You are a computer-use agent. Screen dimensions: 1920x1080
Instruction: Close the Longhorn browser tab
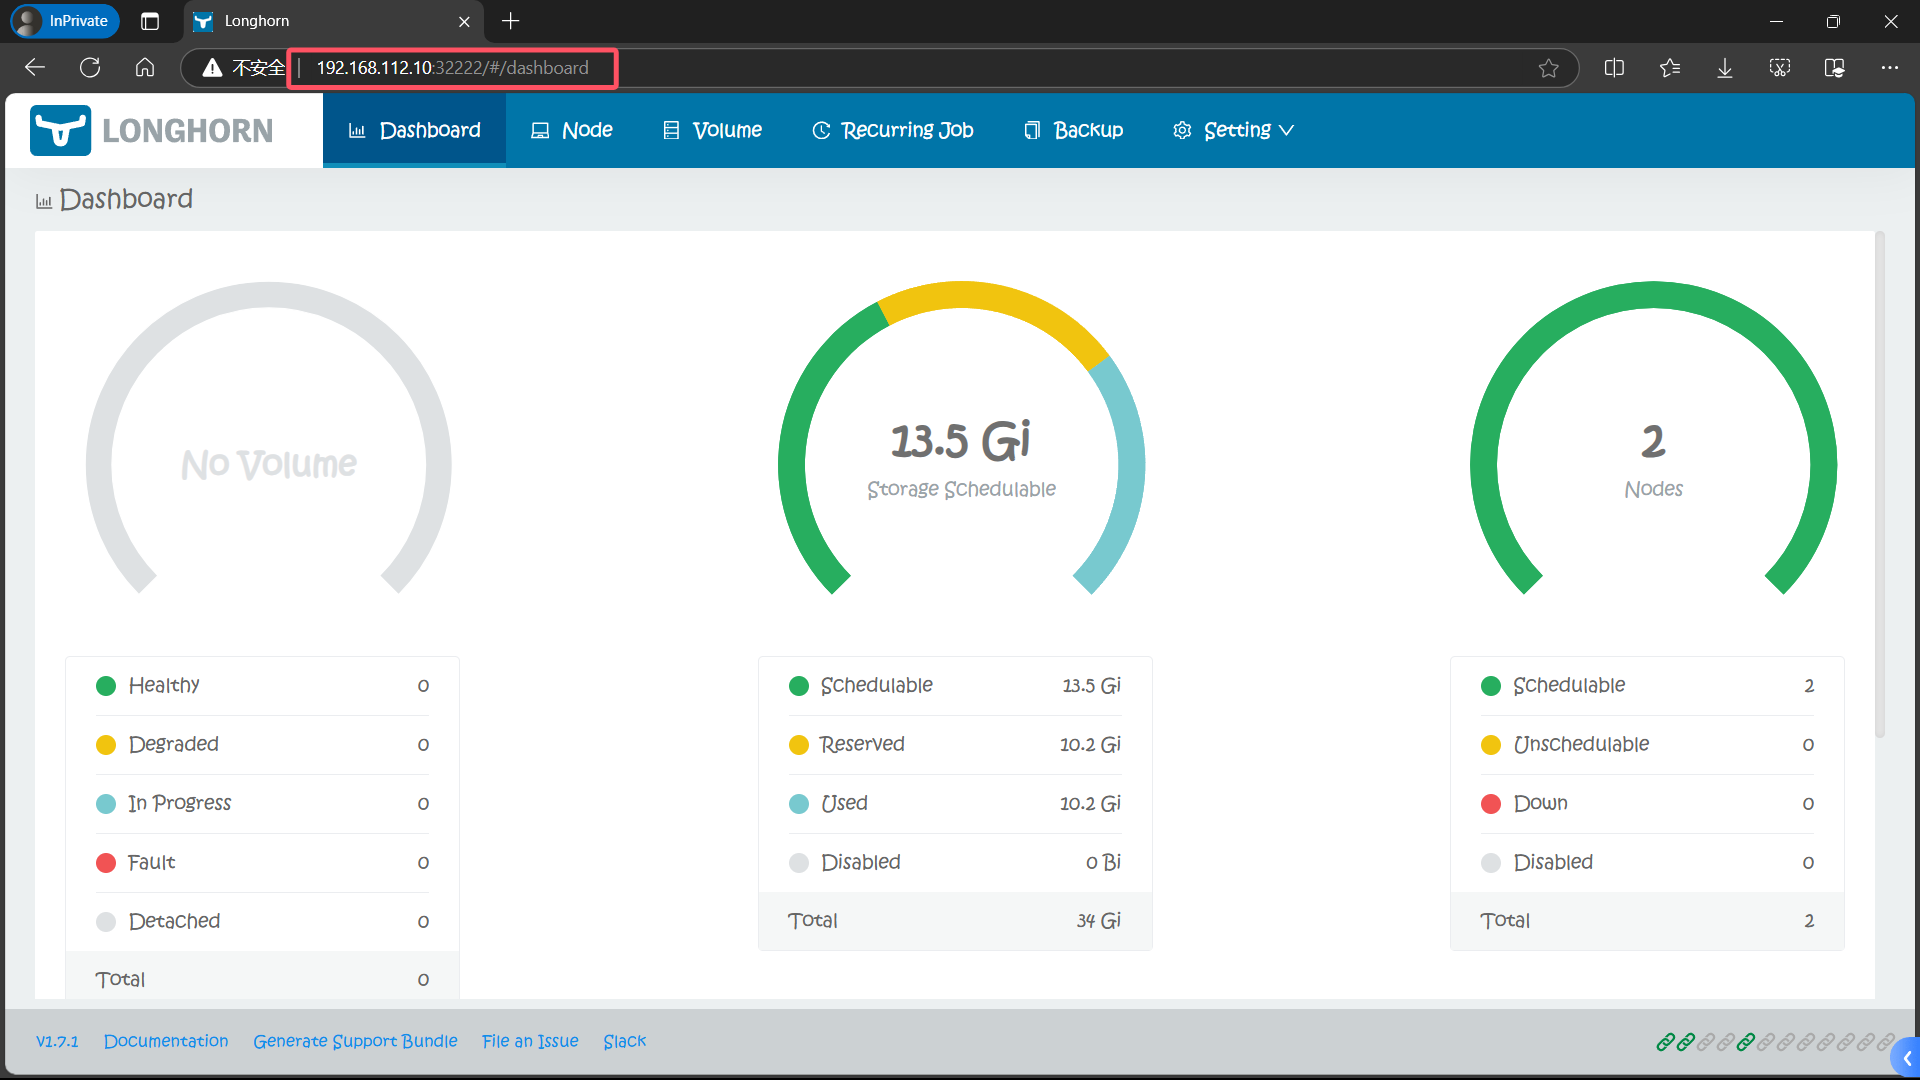click(464, 21)
